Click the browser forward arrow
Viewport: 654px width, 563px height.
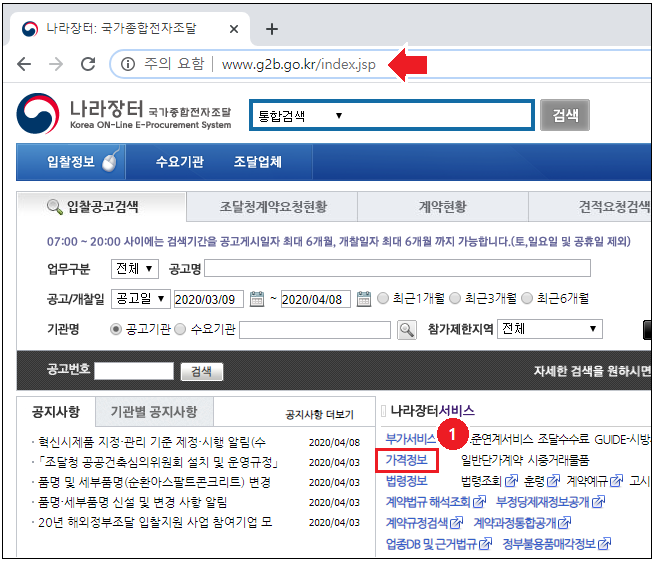coord(56,64)
